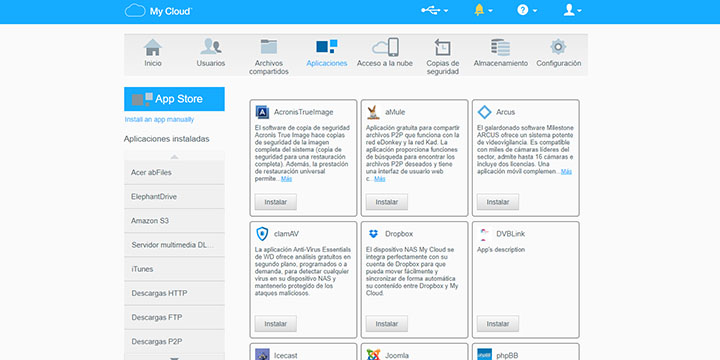Expand the dropdown arrow next to user icon

coord(579,11)
